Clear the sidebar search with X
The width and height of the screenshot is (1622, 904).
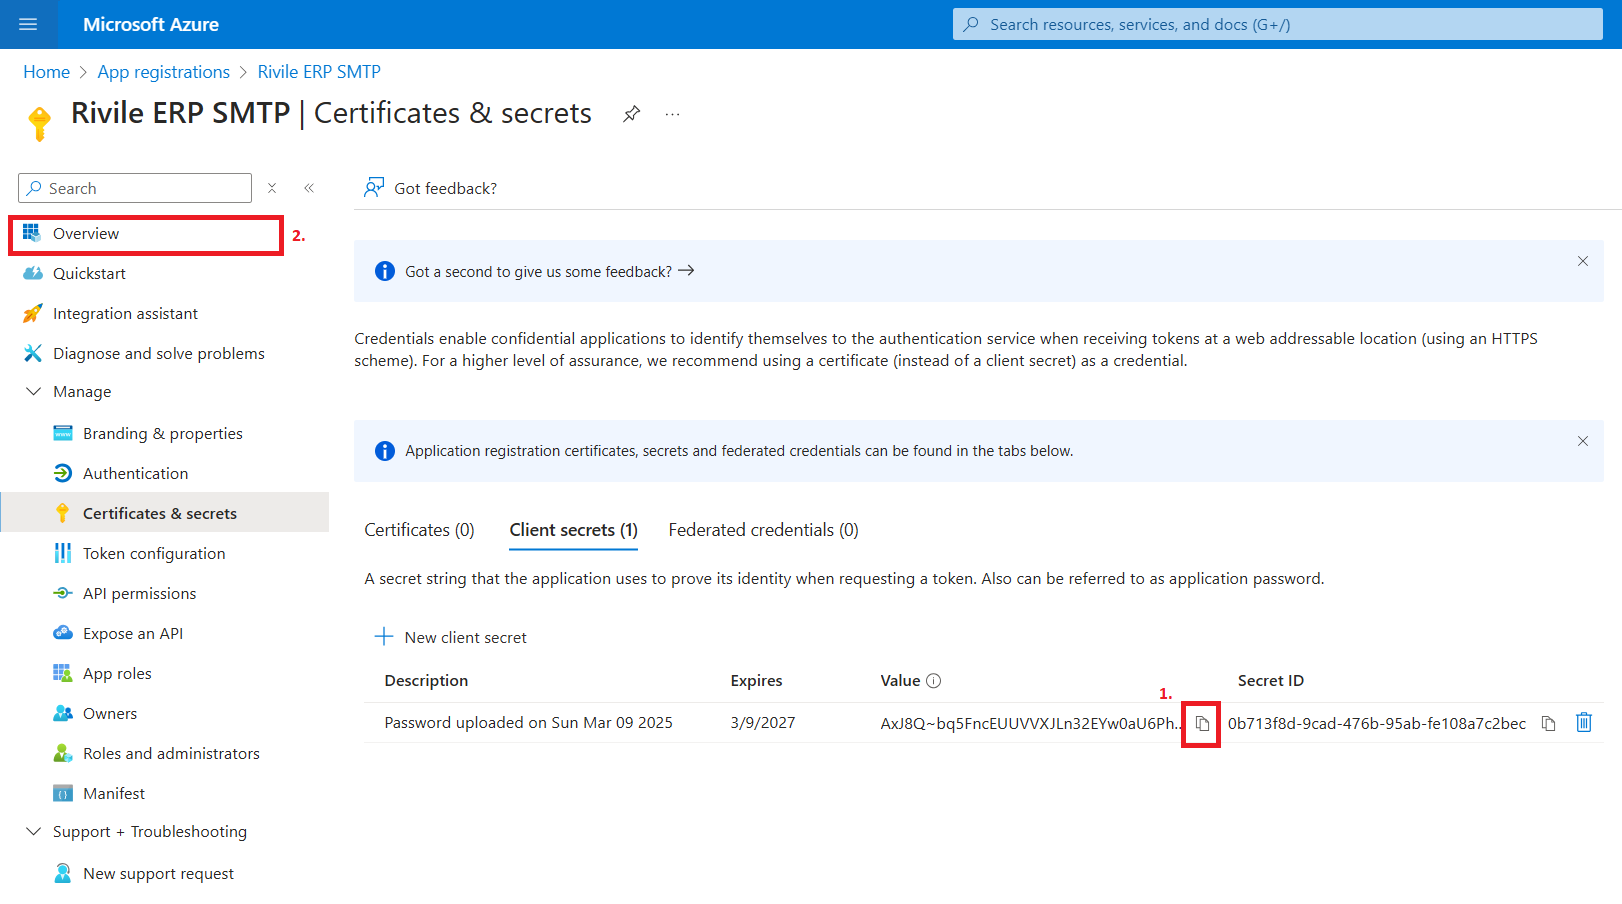(x=272, y=188)
